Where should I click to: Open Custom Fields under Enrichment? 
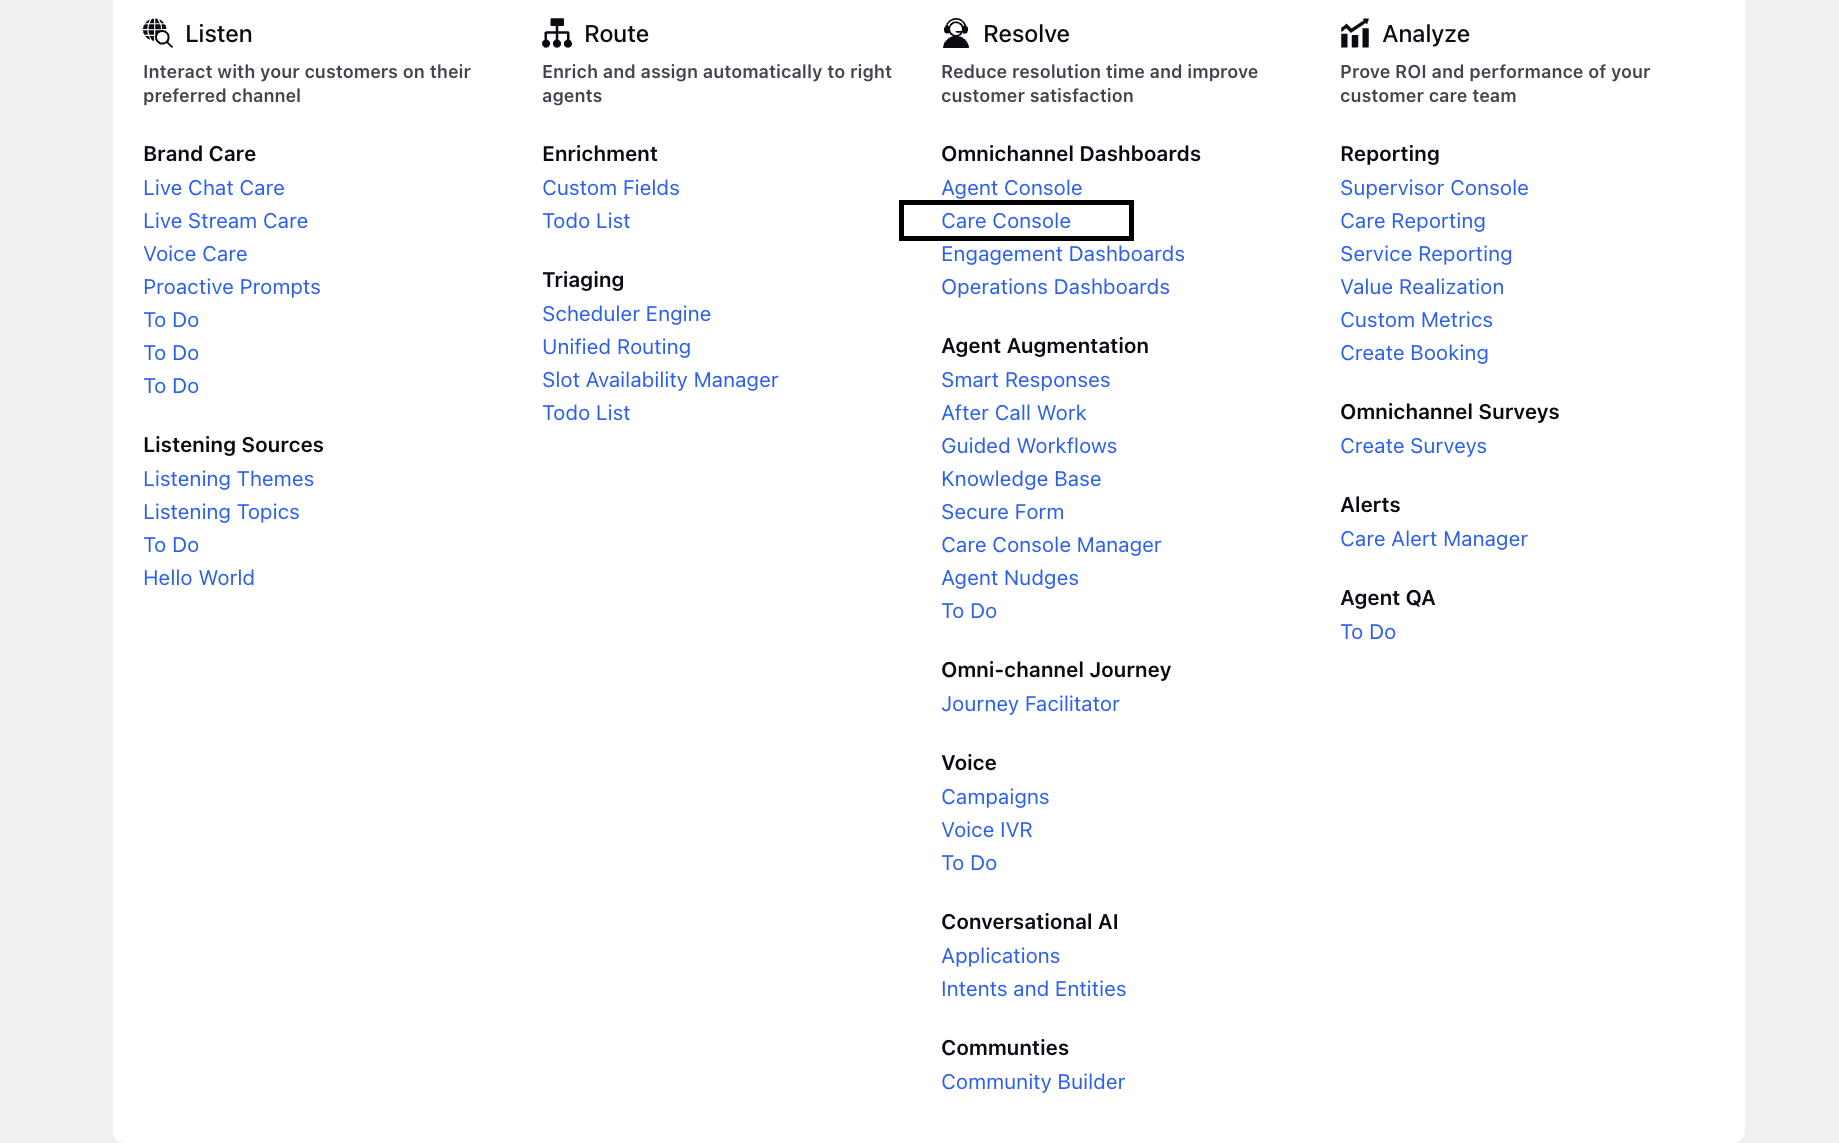[x=611, y=188]
